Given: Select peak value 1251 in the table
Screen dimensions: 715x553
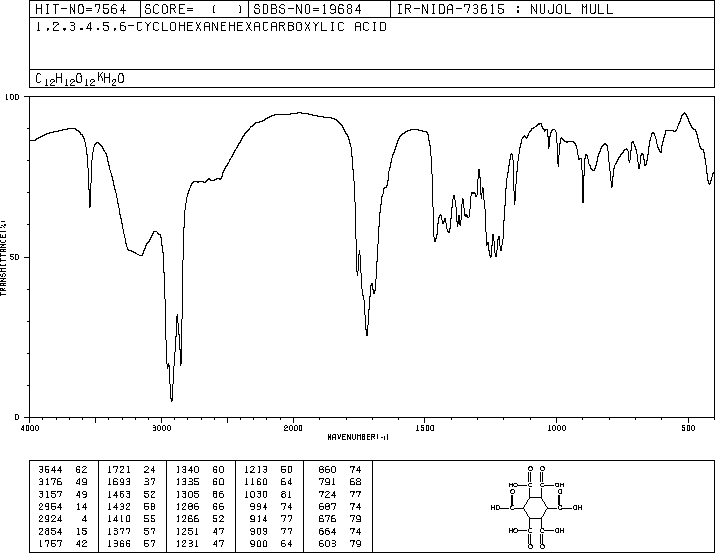Looking at the screenshot, I should [x=187, y=531].
